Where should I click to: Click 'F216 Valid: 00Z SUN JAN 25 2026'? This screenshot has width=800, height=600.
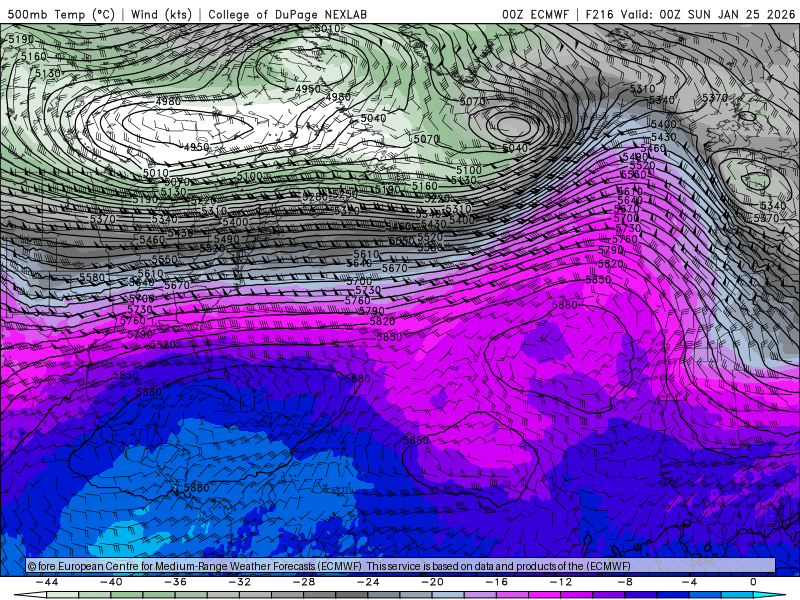(690, 14)
